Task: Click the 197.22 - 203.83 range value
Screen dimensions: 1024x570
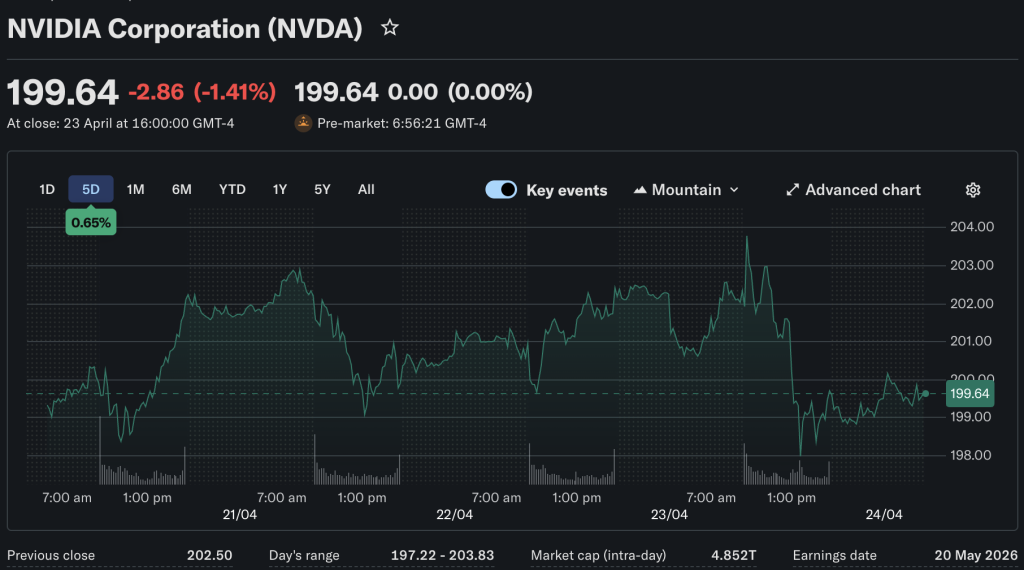Action: tap(442, 555)
